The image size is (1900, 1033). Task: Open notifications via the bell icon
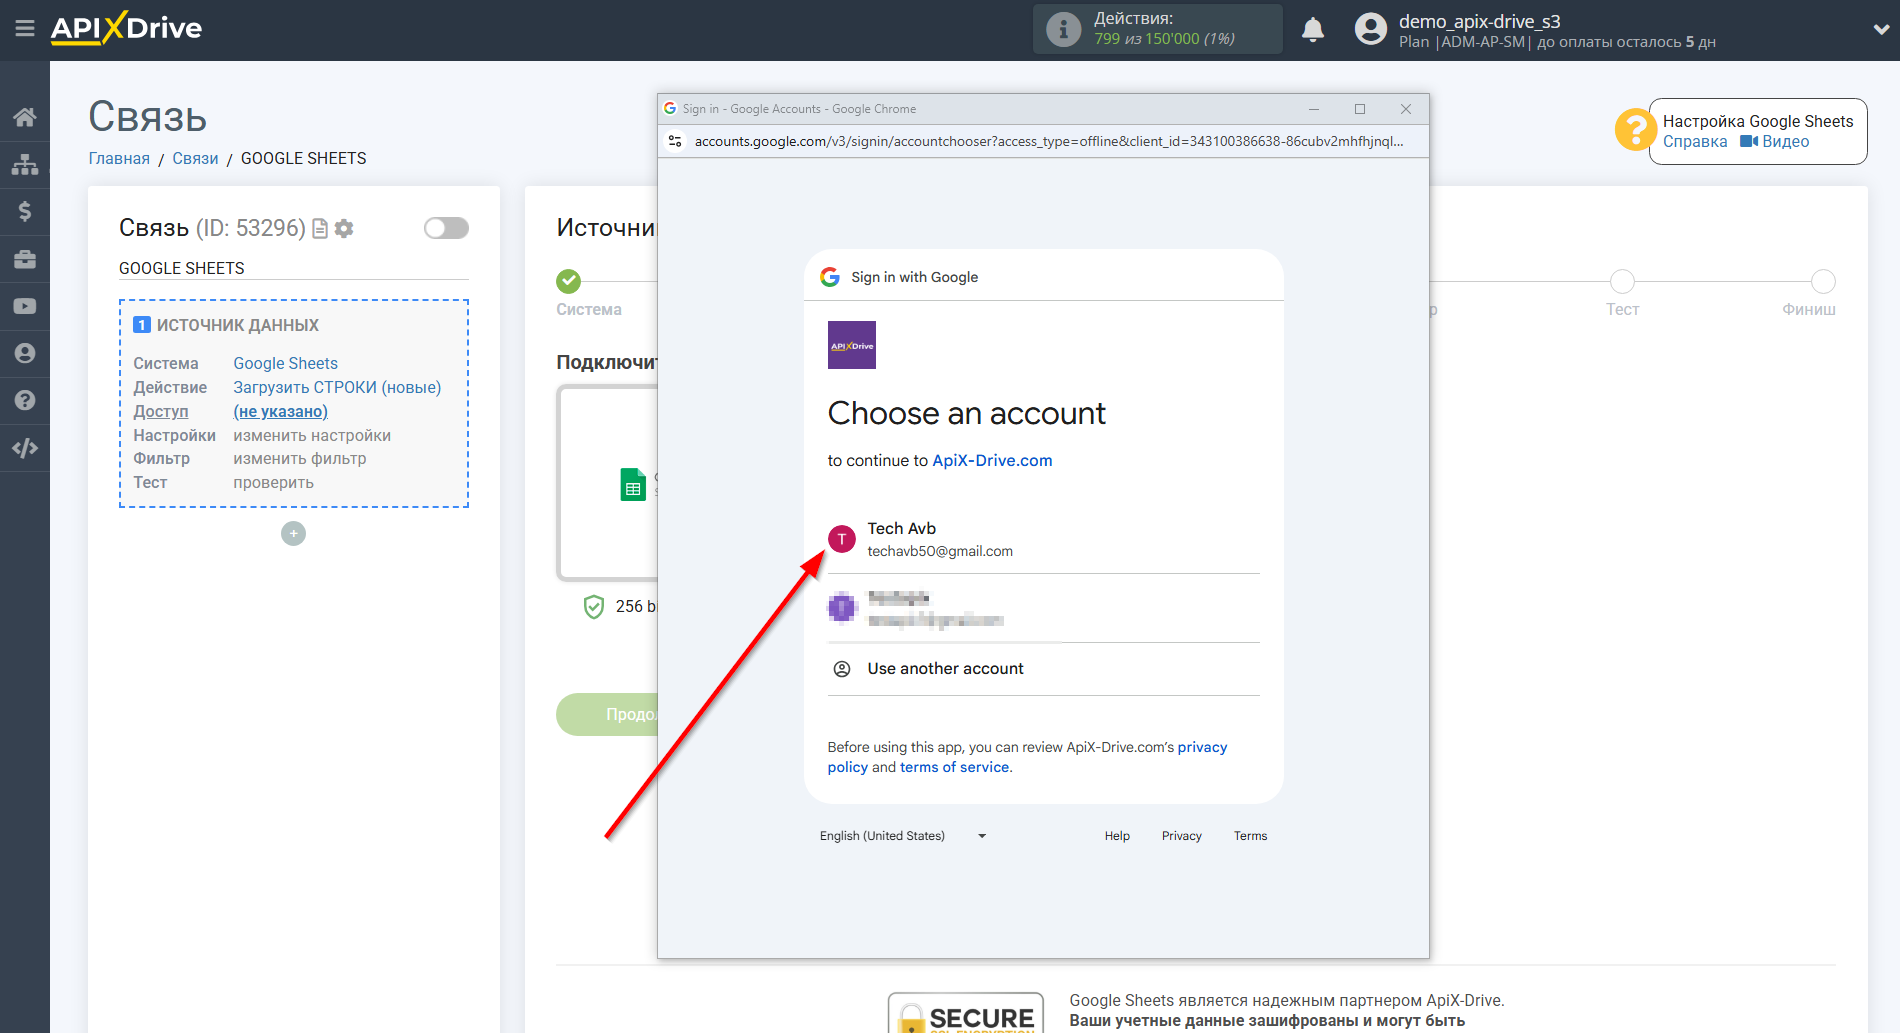click(x=1313, y=29)
